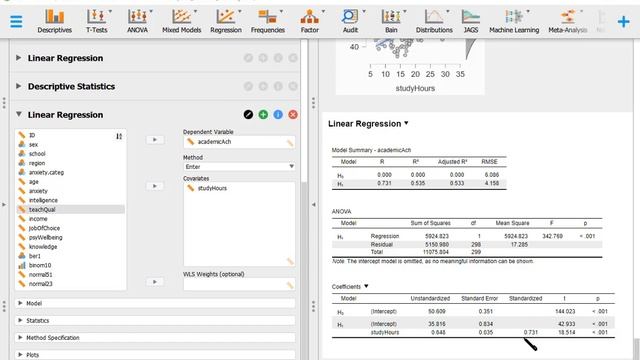640x360 pixels.
Task: Select the jobOfChoice variable
Action: coord(71,228)
